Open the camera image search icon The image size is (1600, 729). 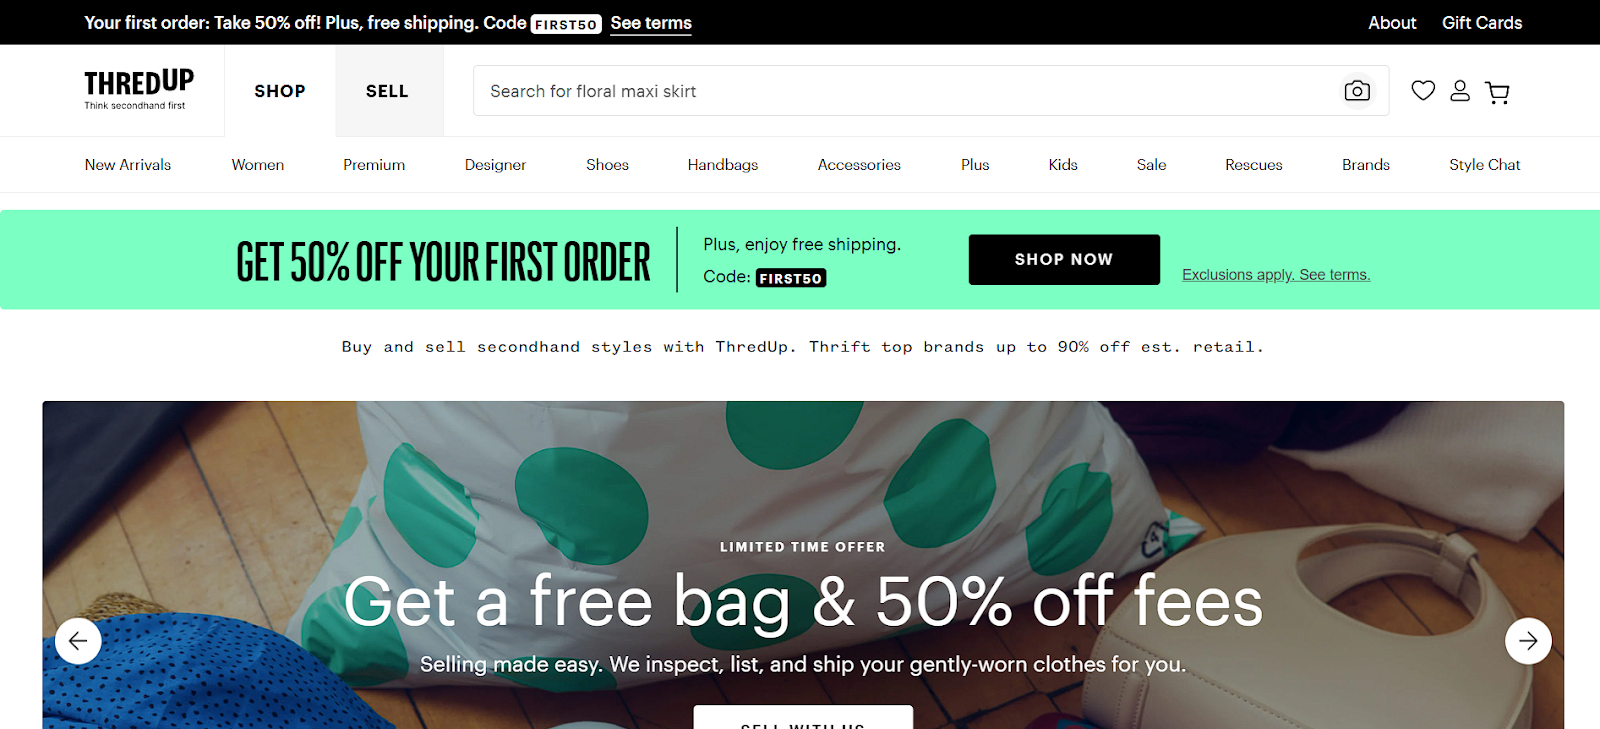1357,91
